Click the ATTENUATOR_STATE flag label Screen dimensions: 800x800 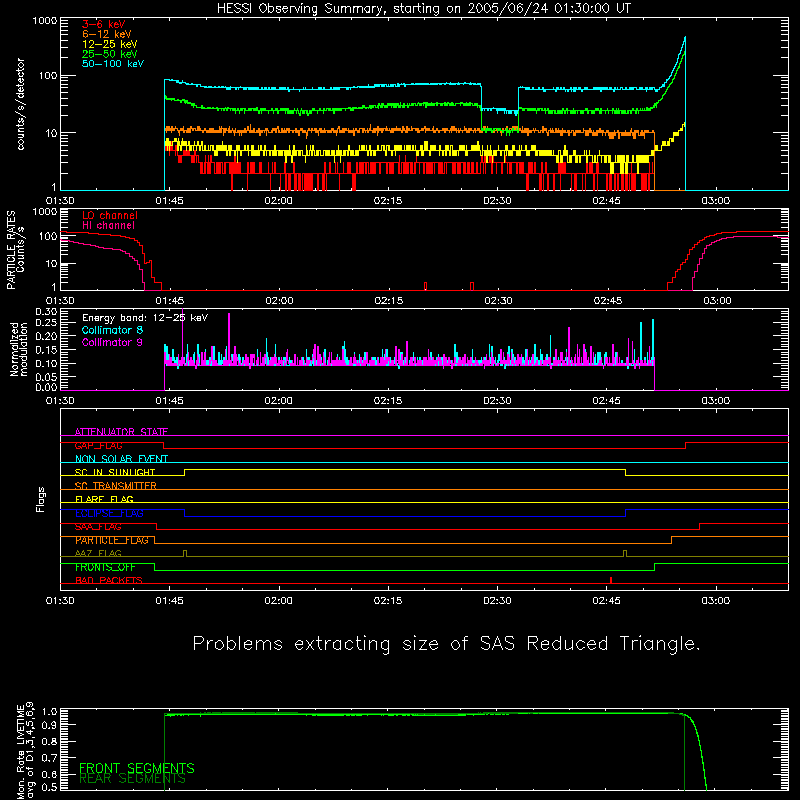pos(121,432)
